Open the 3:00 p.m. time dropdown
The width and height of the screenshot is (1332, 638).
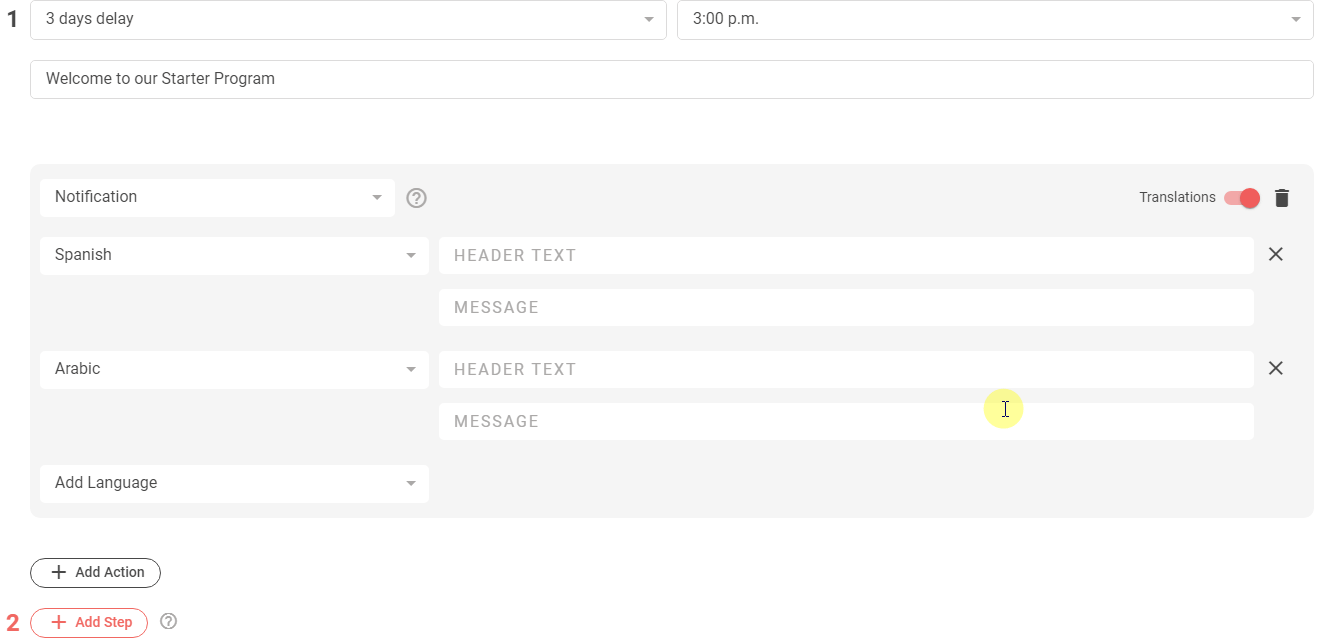994,20
